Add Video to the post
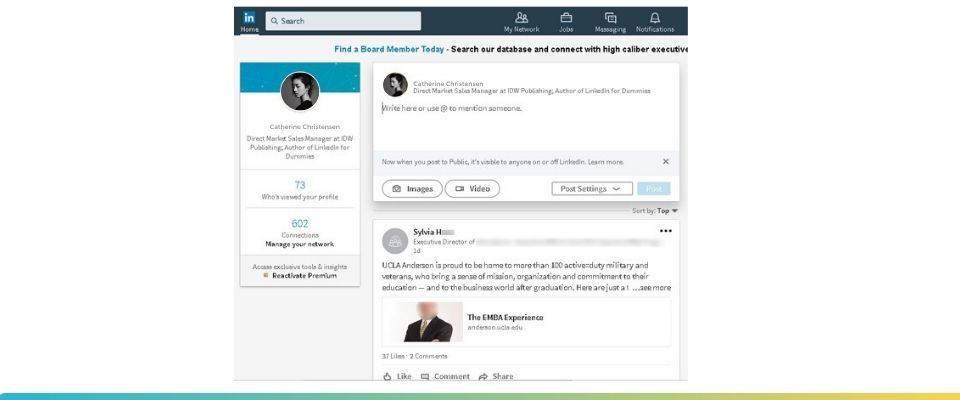 [x=472, y=189]
